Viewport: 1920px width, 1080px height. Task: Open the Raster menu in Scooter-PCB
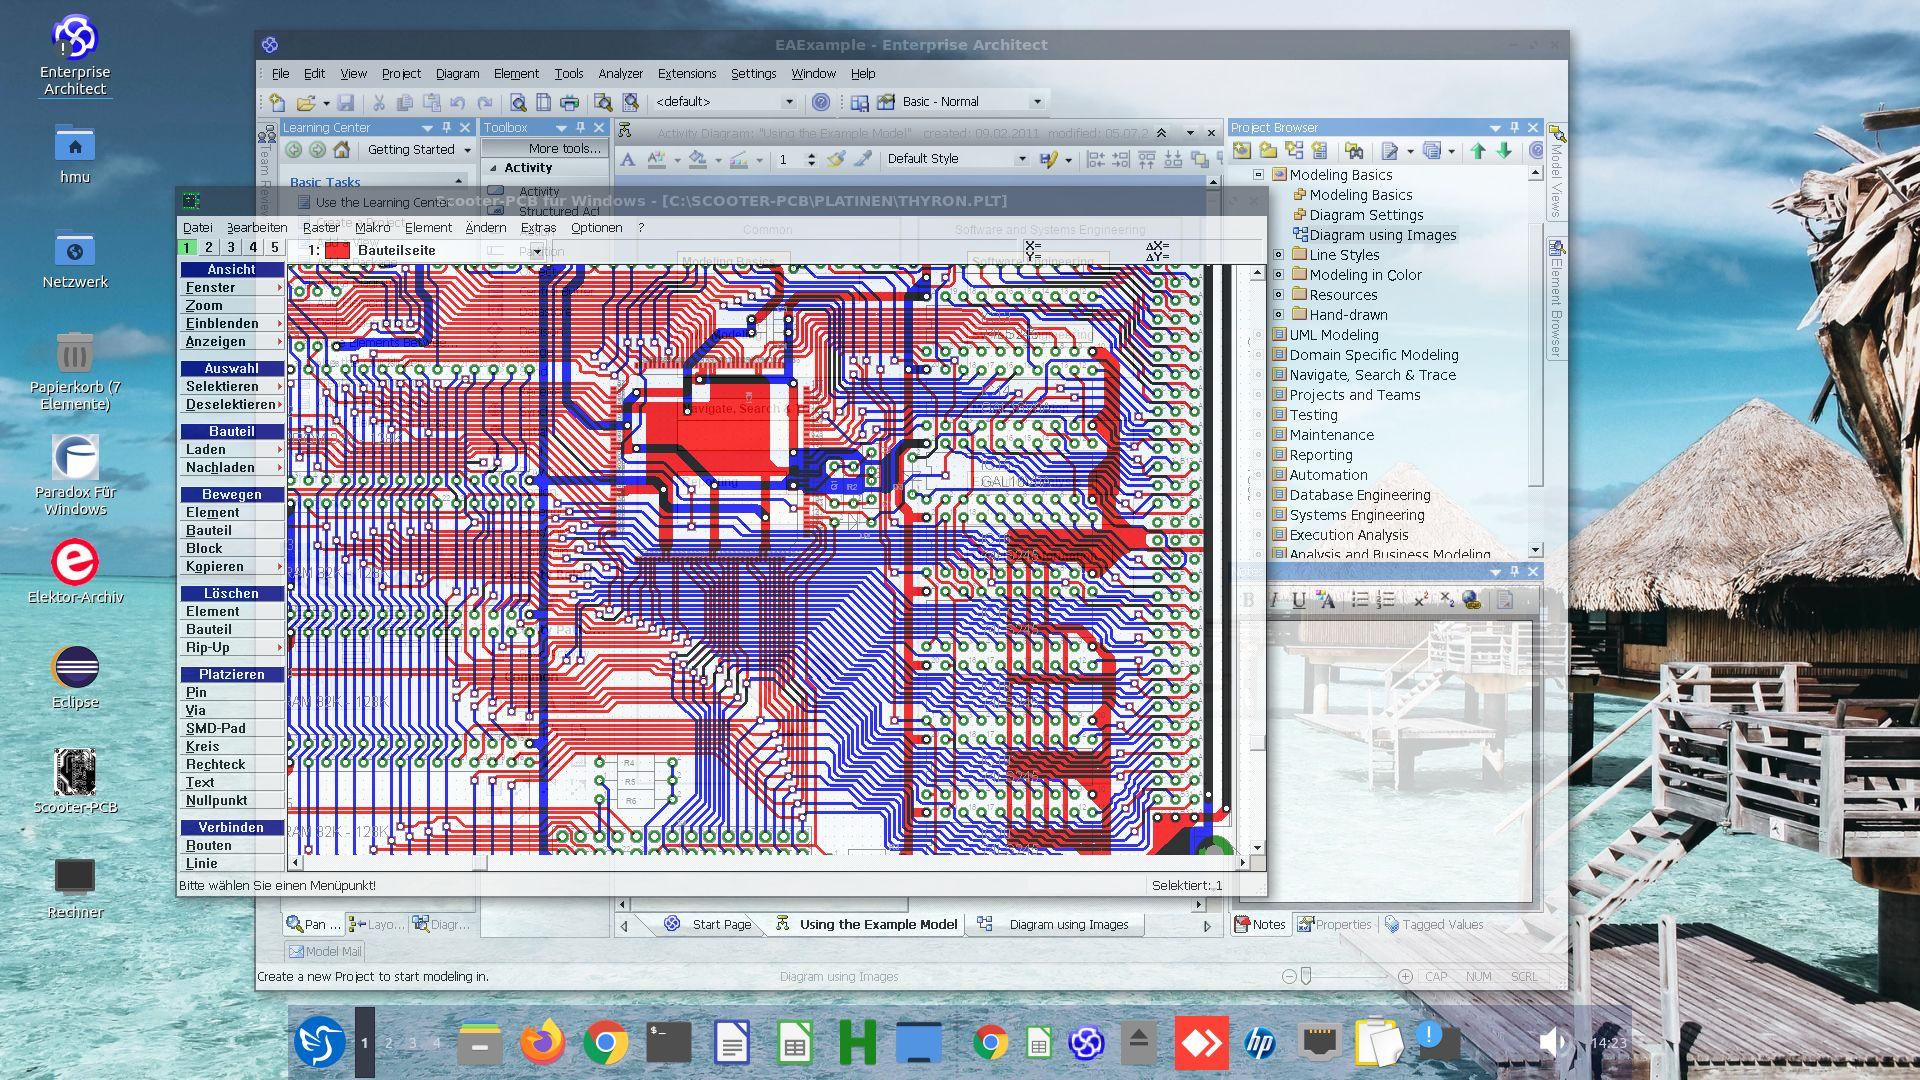point(321,228)
